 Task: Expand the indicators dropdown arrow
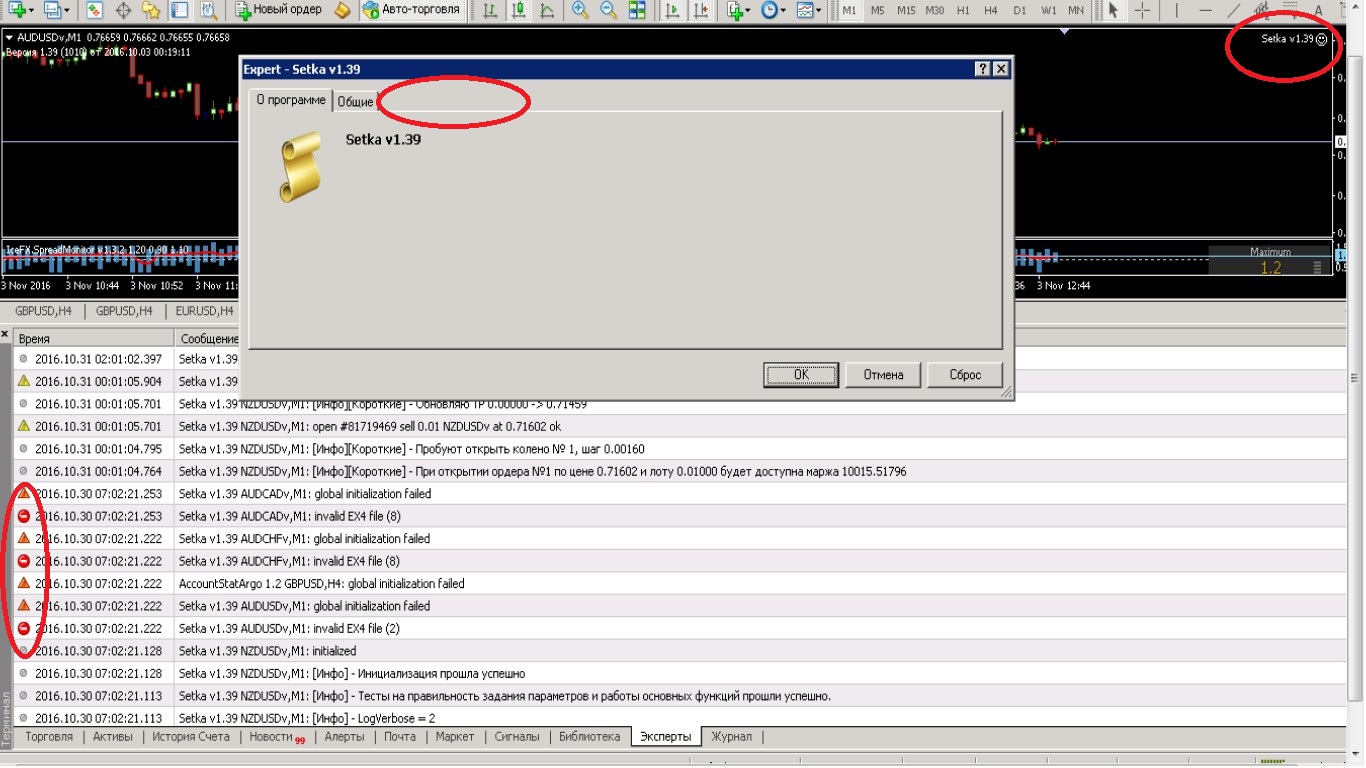[749, 10]
